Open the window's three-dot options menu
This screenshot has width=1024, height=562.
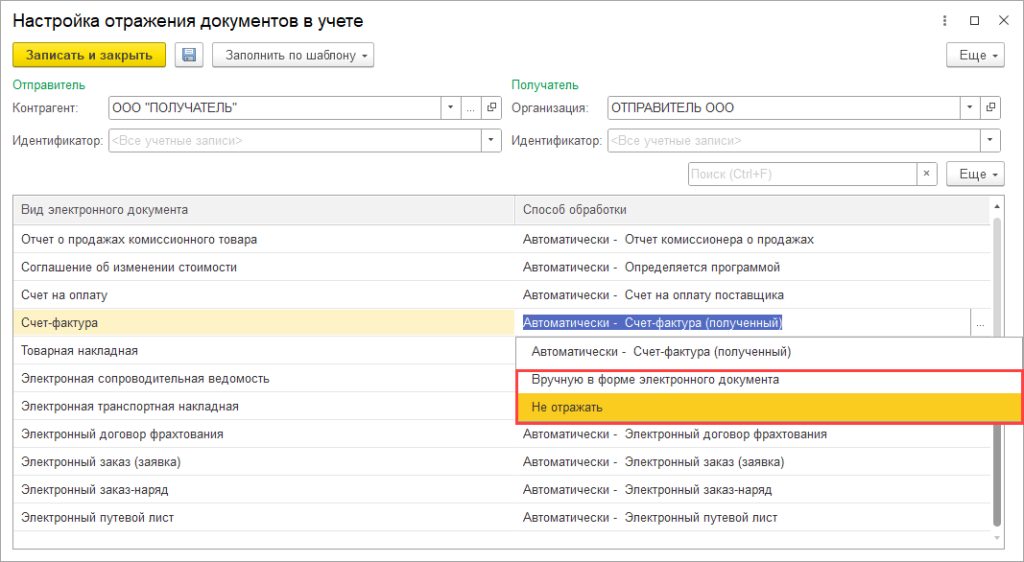point(945,20)
